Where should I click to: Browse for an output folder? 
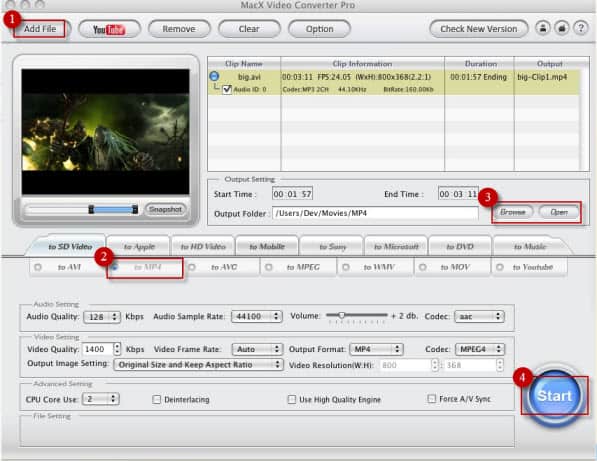512,212
